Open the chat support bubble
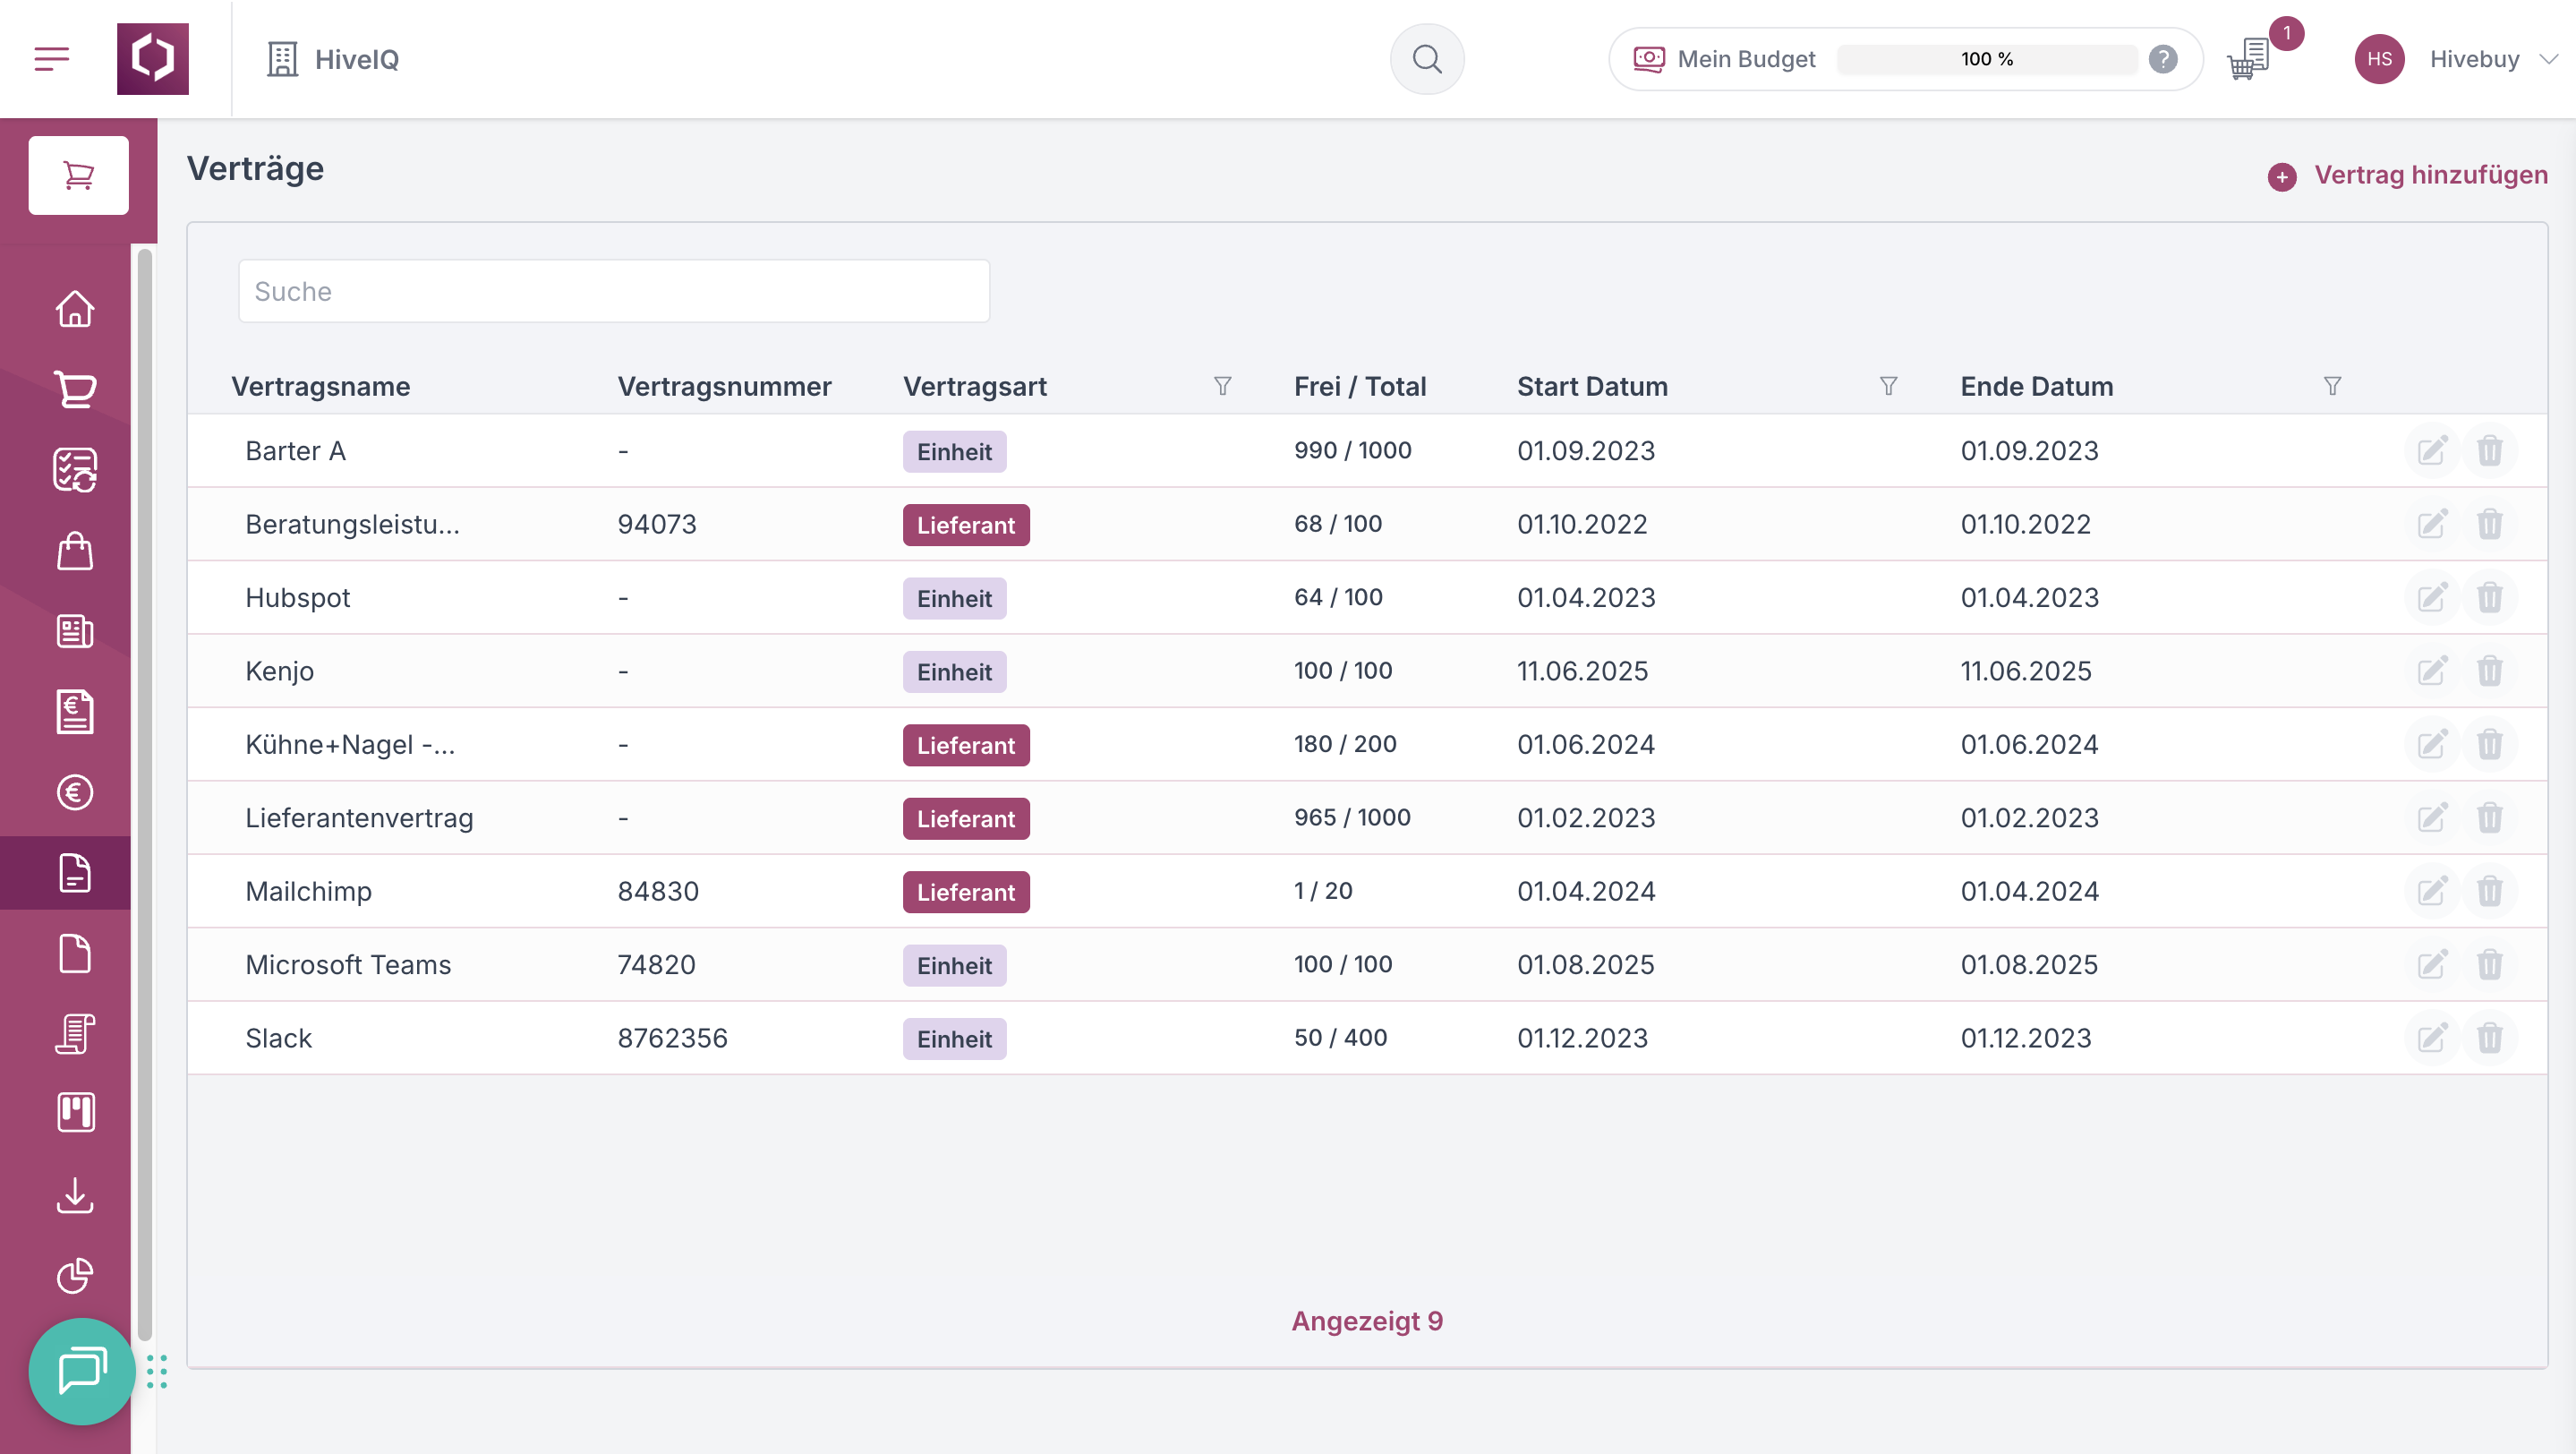Image resolution: width=2576 pixels, height=1454 pixels. (82, 1371)
